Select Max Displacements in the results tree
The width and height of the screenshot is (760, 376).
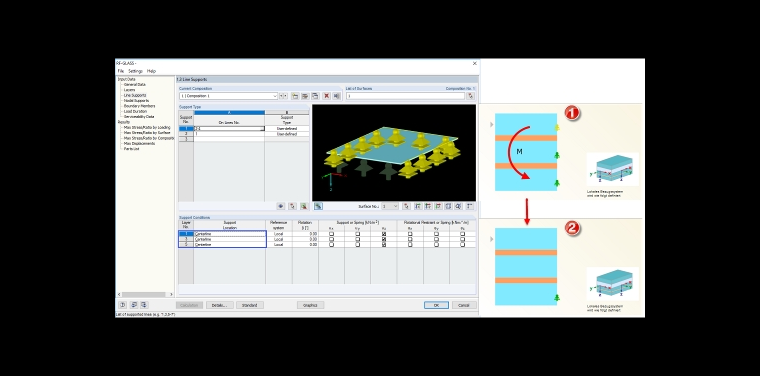(x=139, y=143)
